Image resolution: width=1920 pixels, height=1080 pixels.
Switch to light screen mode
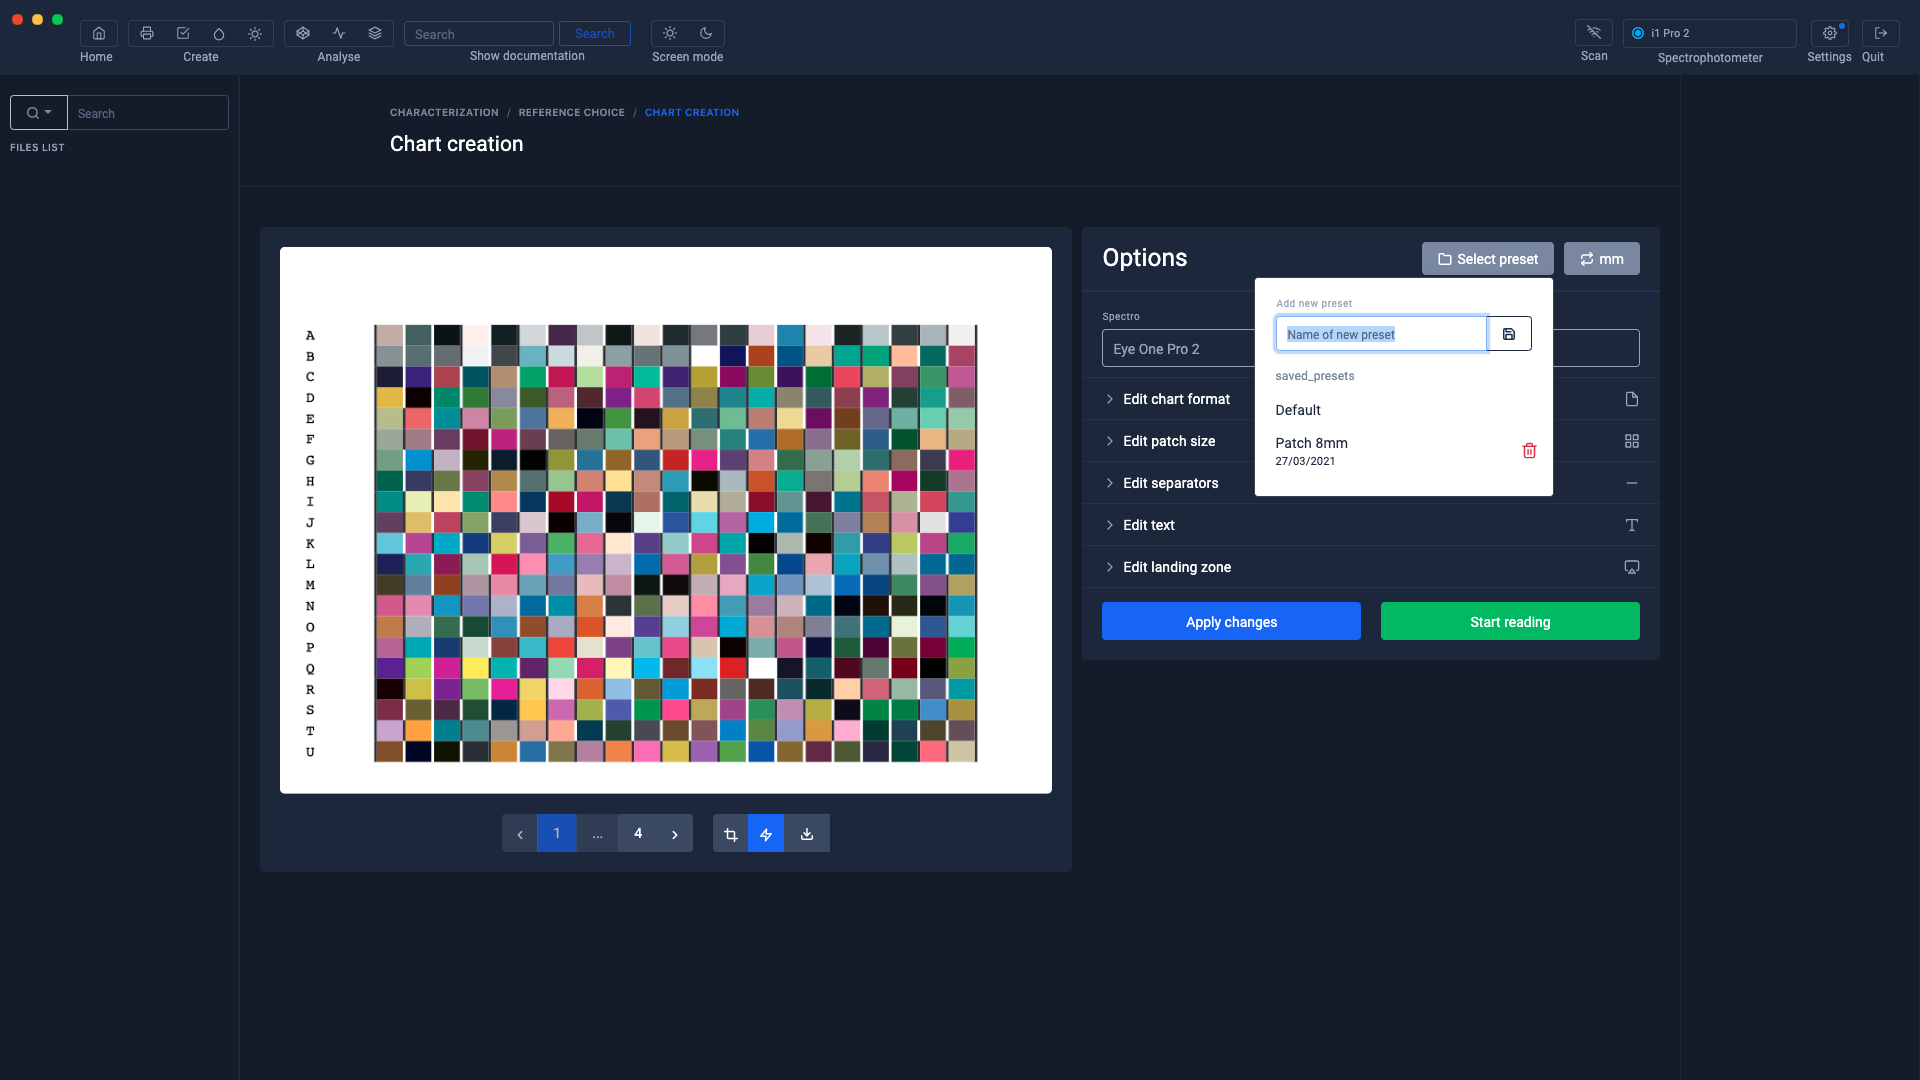670,33
